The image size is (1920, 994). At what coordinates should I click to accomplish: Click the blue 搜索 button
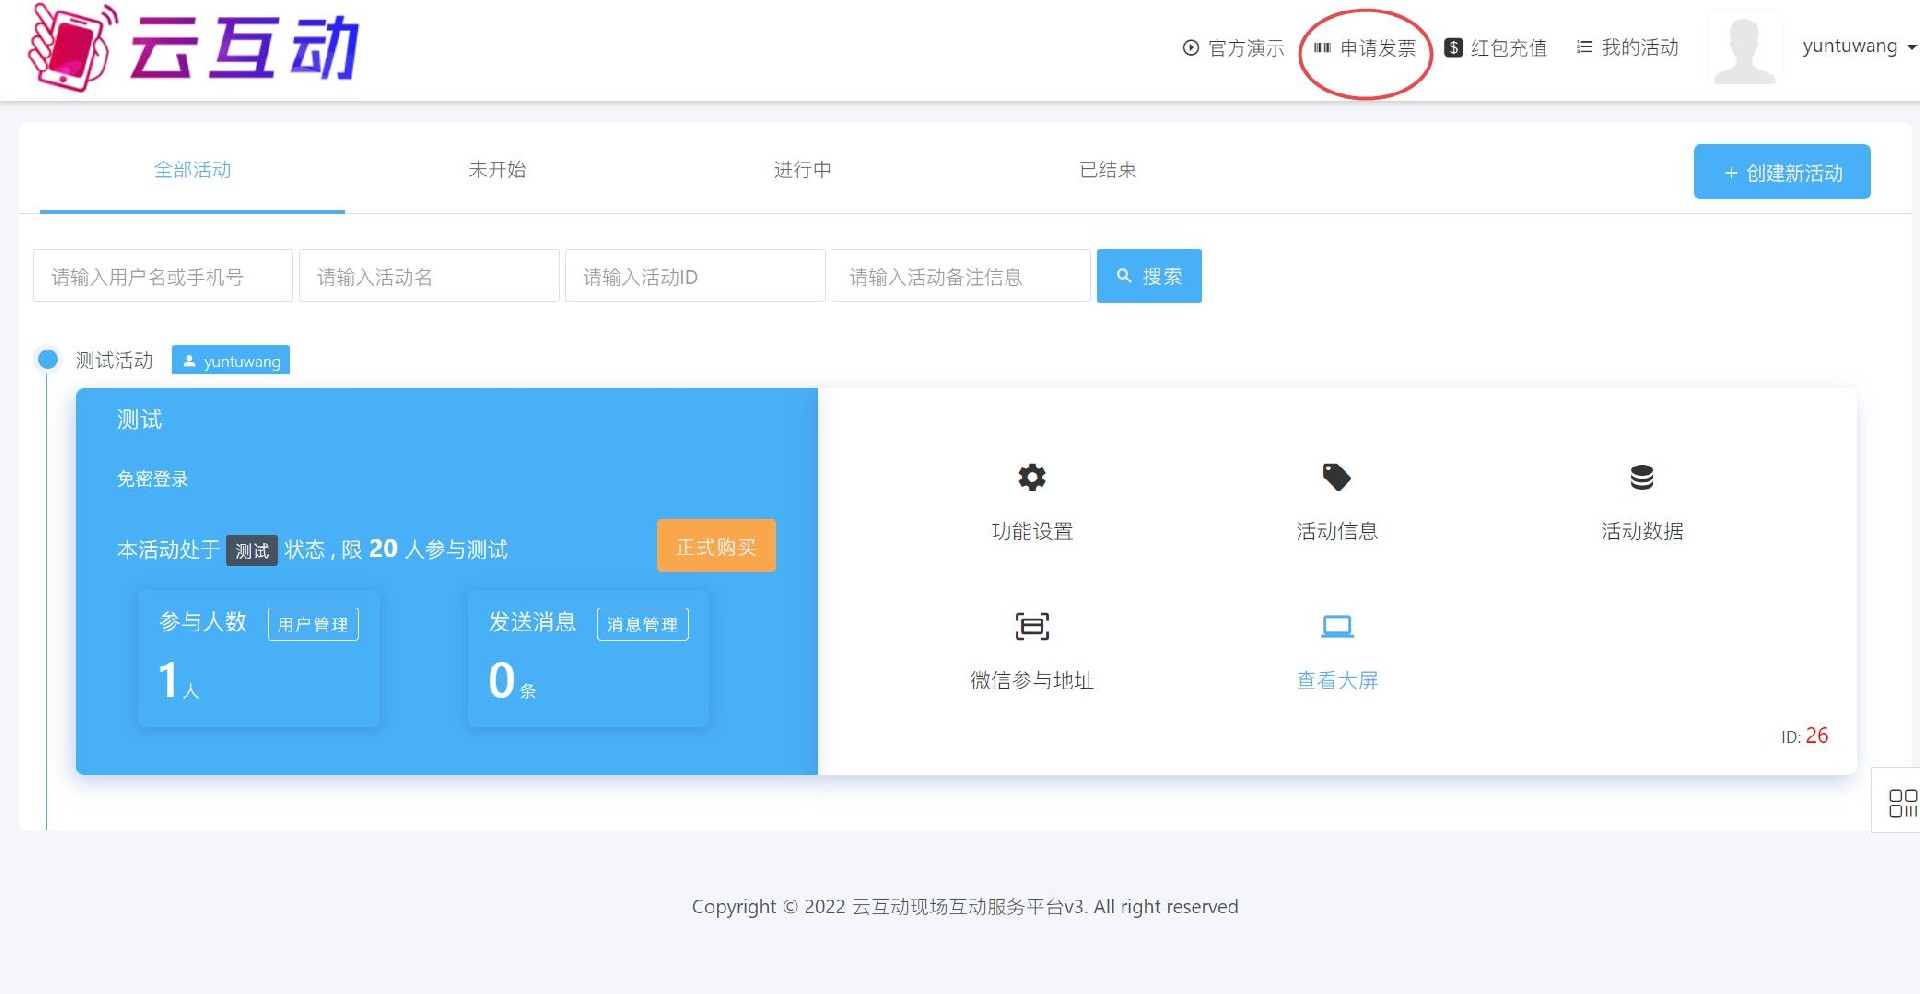1149,276
